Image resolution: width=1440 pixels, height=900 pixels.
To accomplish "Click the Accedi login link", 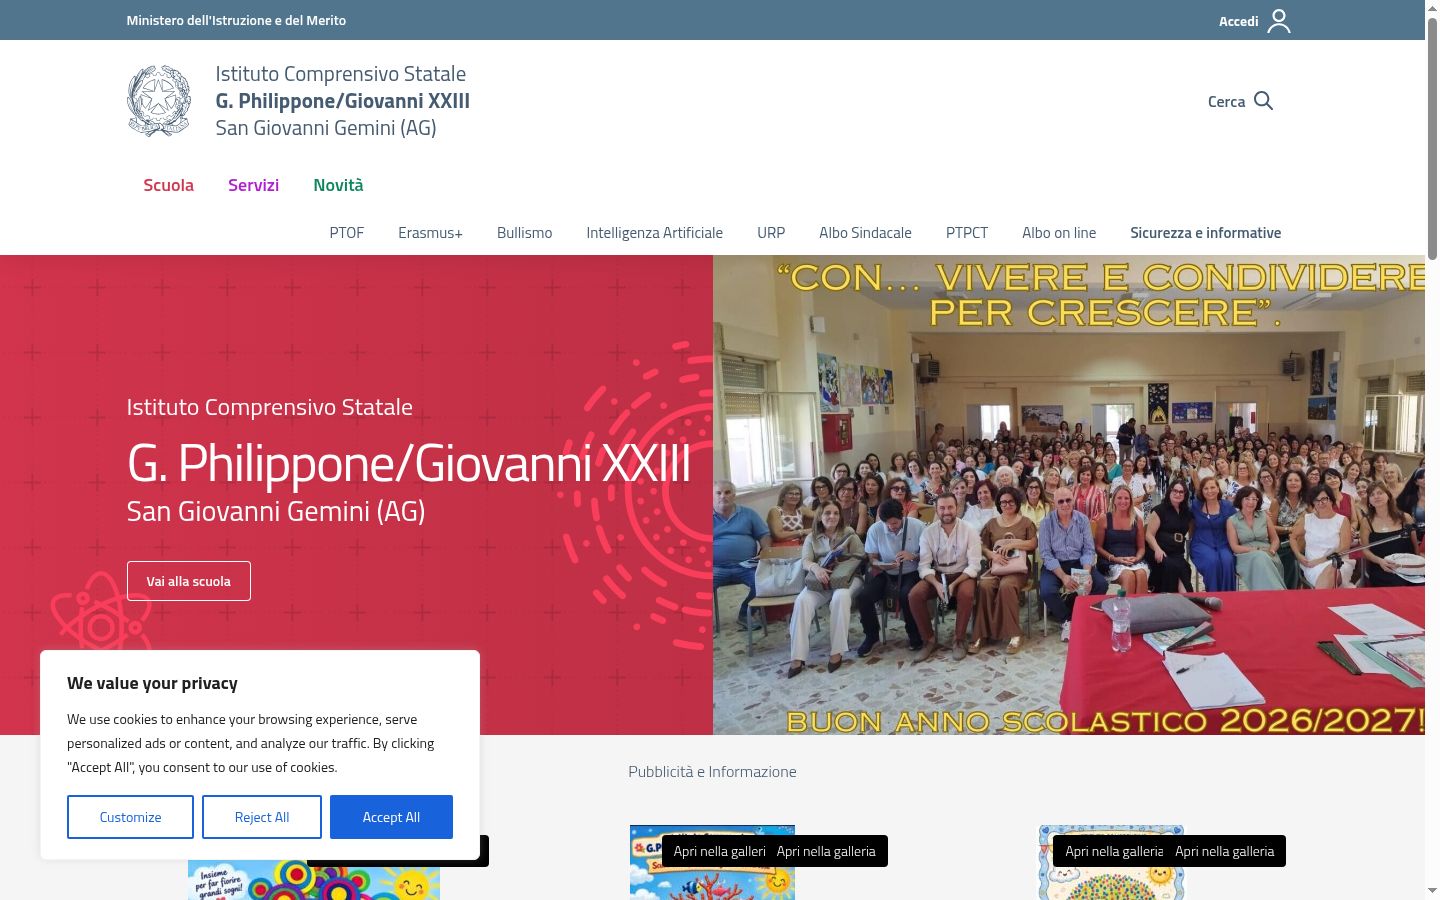I will pos(1238,21).
